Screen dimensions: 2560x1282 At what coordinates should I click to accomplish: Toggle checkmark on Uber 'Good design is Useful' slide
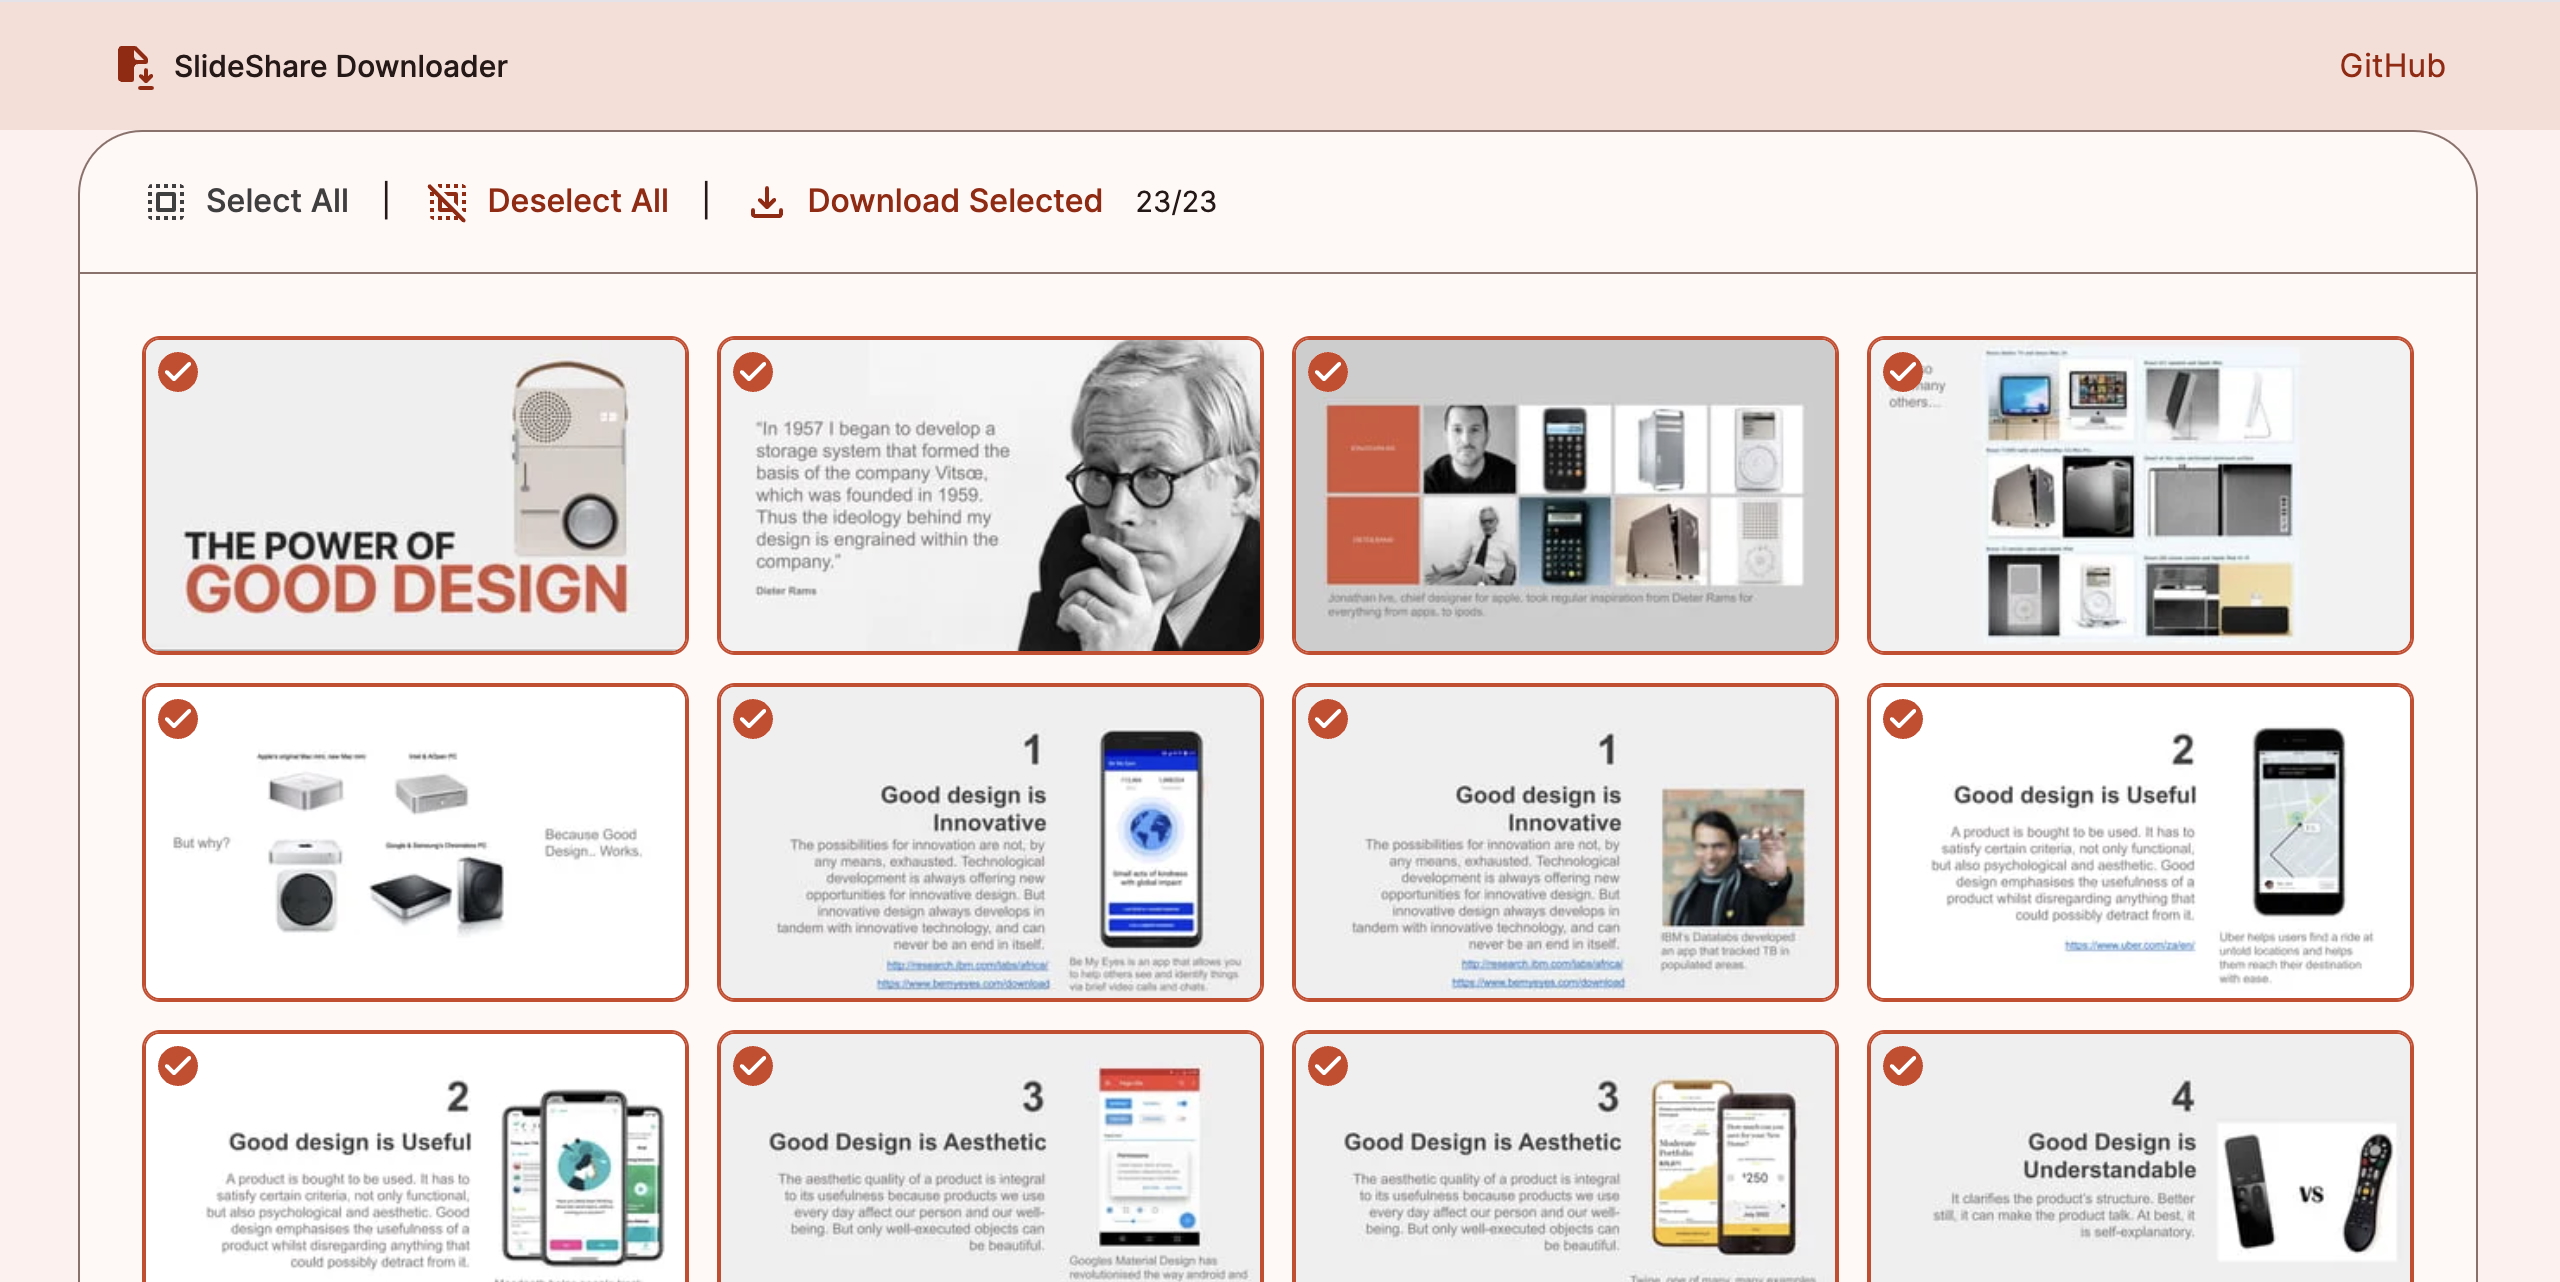(x=1902, y=719)
